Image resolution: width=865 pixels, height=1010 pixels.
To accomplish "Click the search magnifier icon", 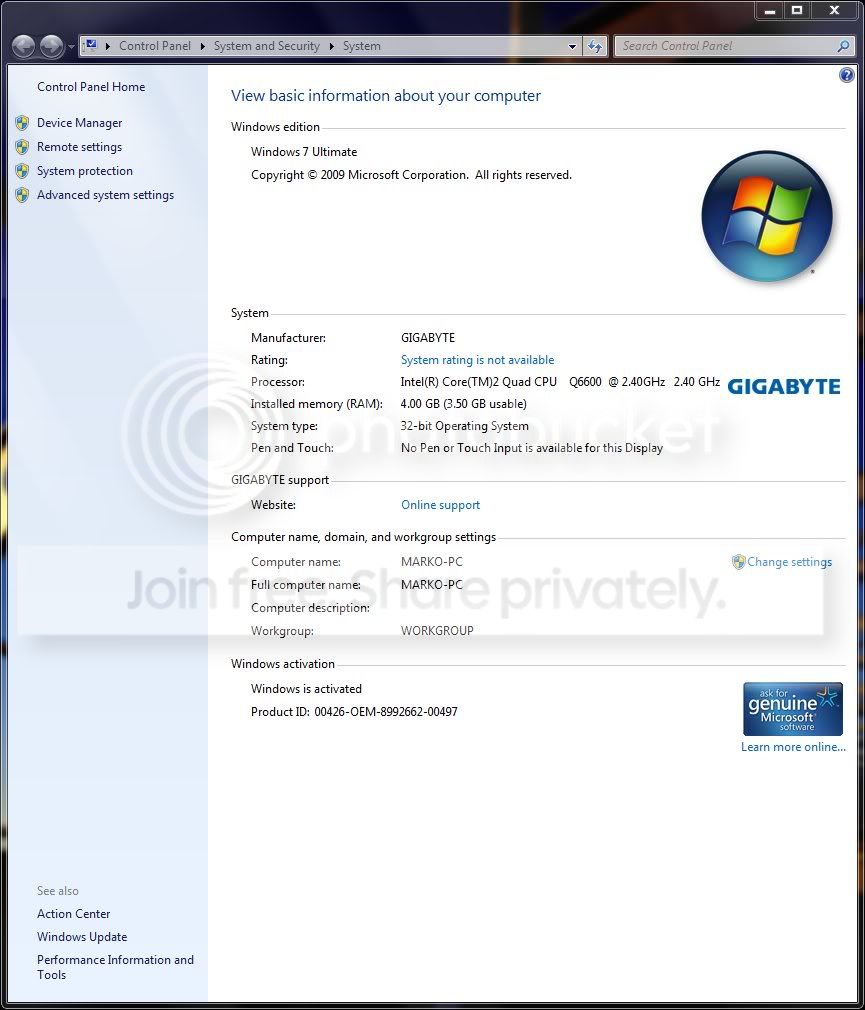I will [843, 46].
